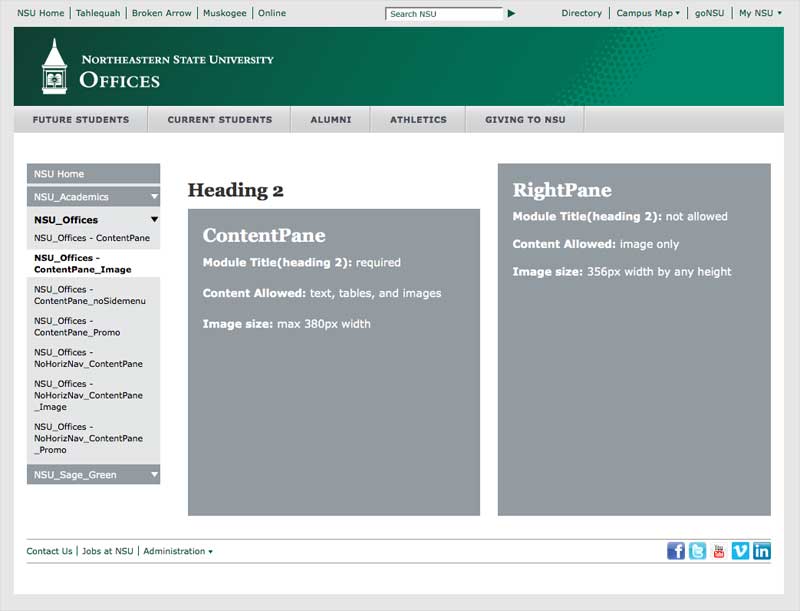
Task: Visit the Broken Arrow campus link
Action: pyautogui.click(x=161, y=13)
